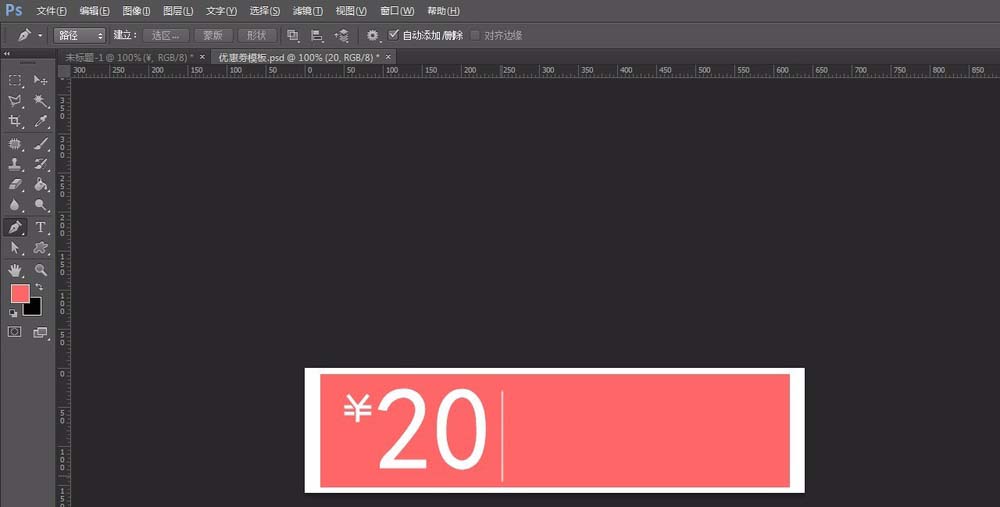The width and height of the screenshot is (1000, 507).
Task: Pick the Crop tool
Action: [15, 121]
